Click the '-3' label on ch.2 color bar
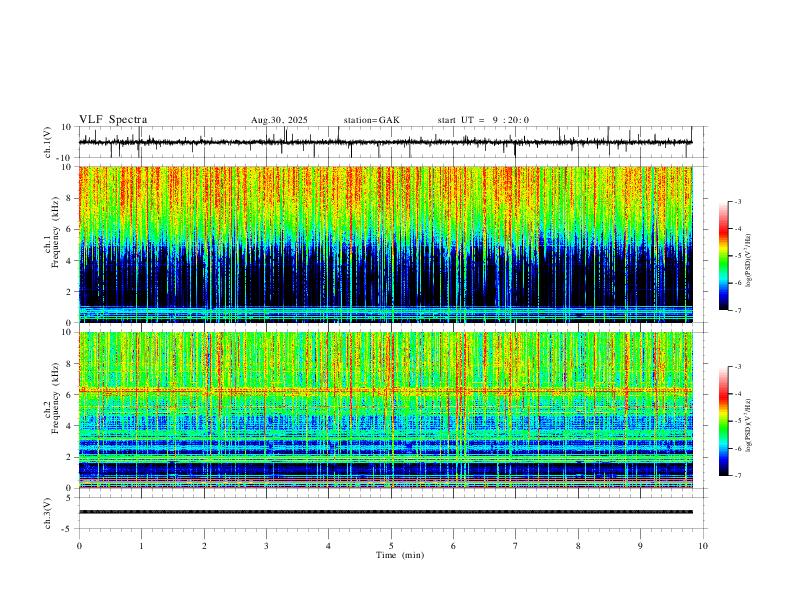 point(738,367)
